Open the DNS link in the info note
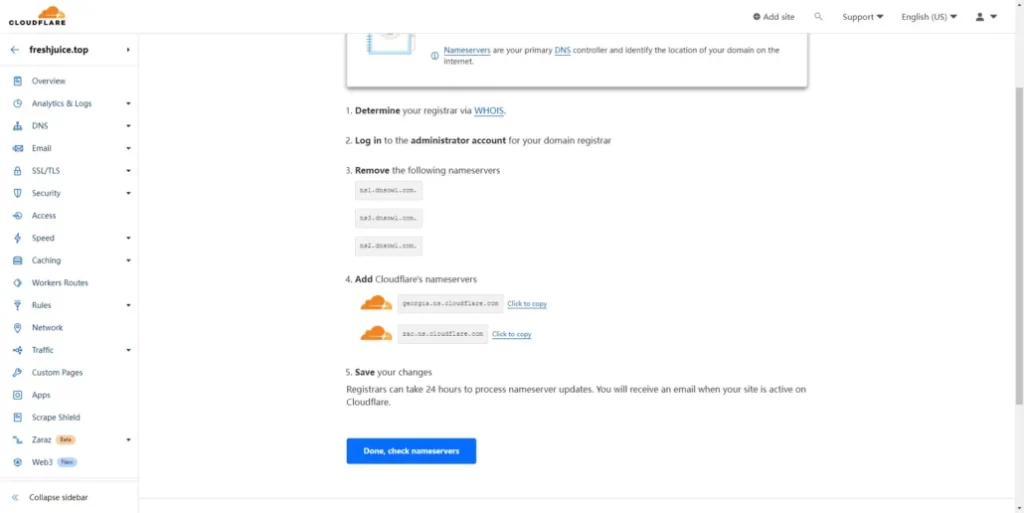This screenshot has width=1024, height=513. (x=562, y=50)
